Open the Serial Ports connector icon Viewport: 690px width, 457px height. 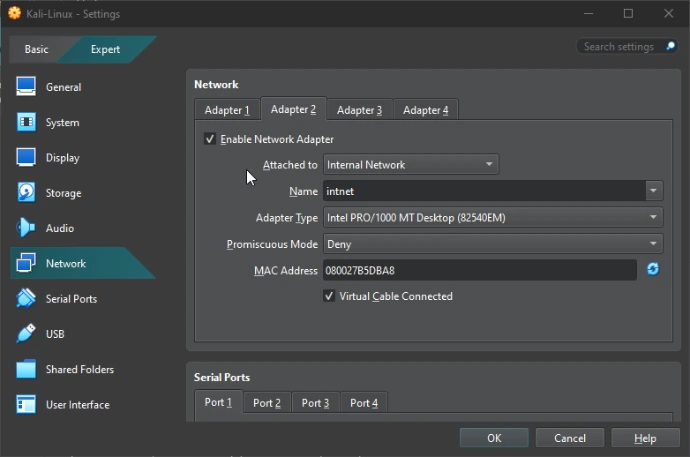[x=26, y=298]
